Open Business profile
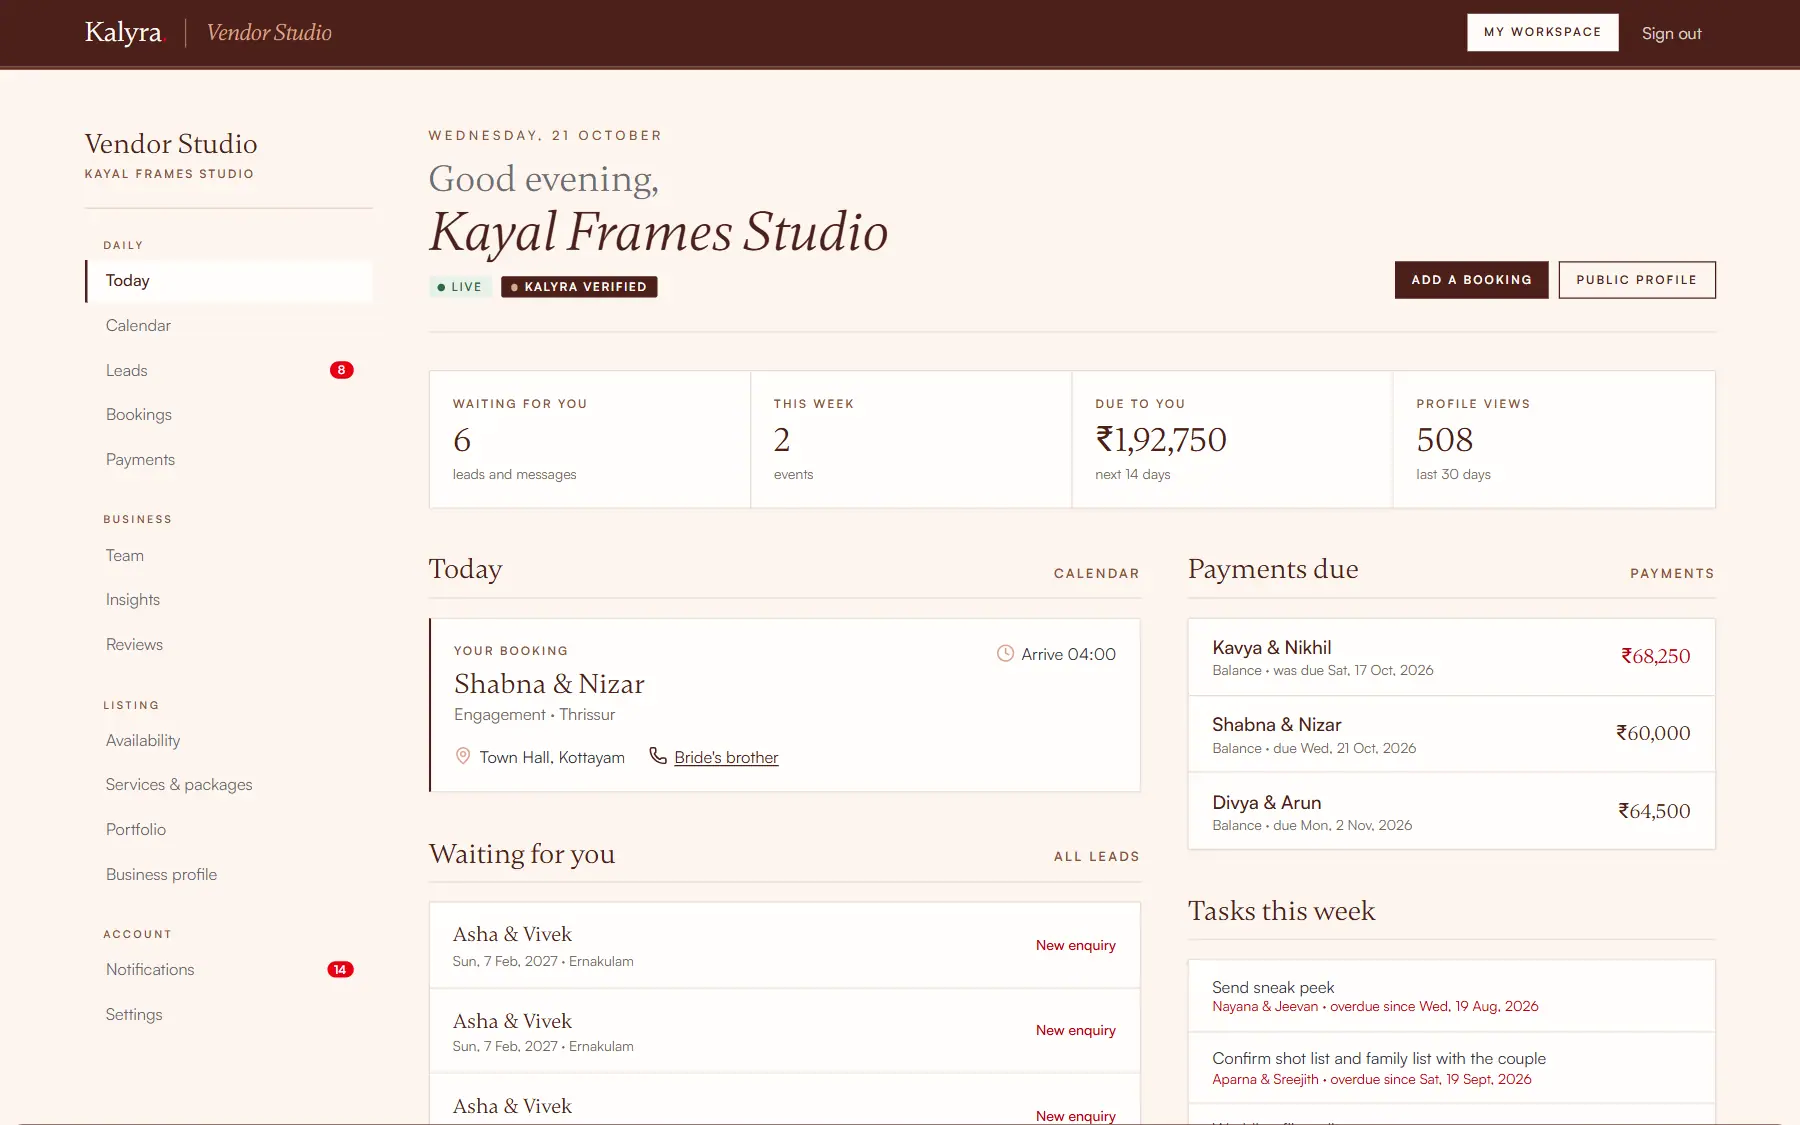Viewport: 1800px width, 1125px height. click(x=229, y=875)
